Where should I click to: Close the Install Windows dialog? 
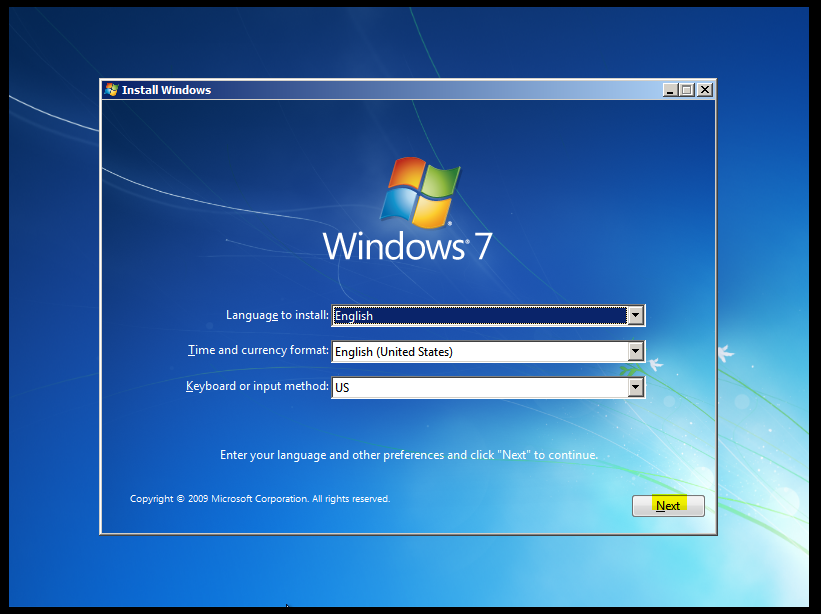pos(705,90)
